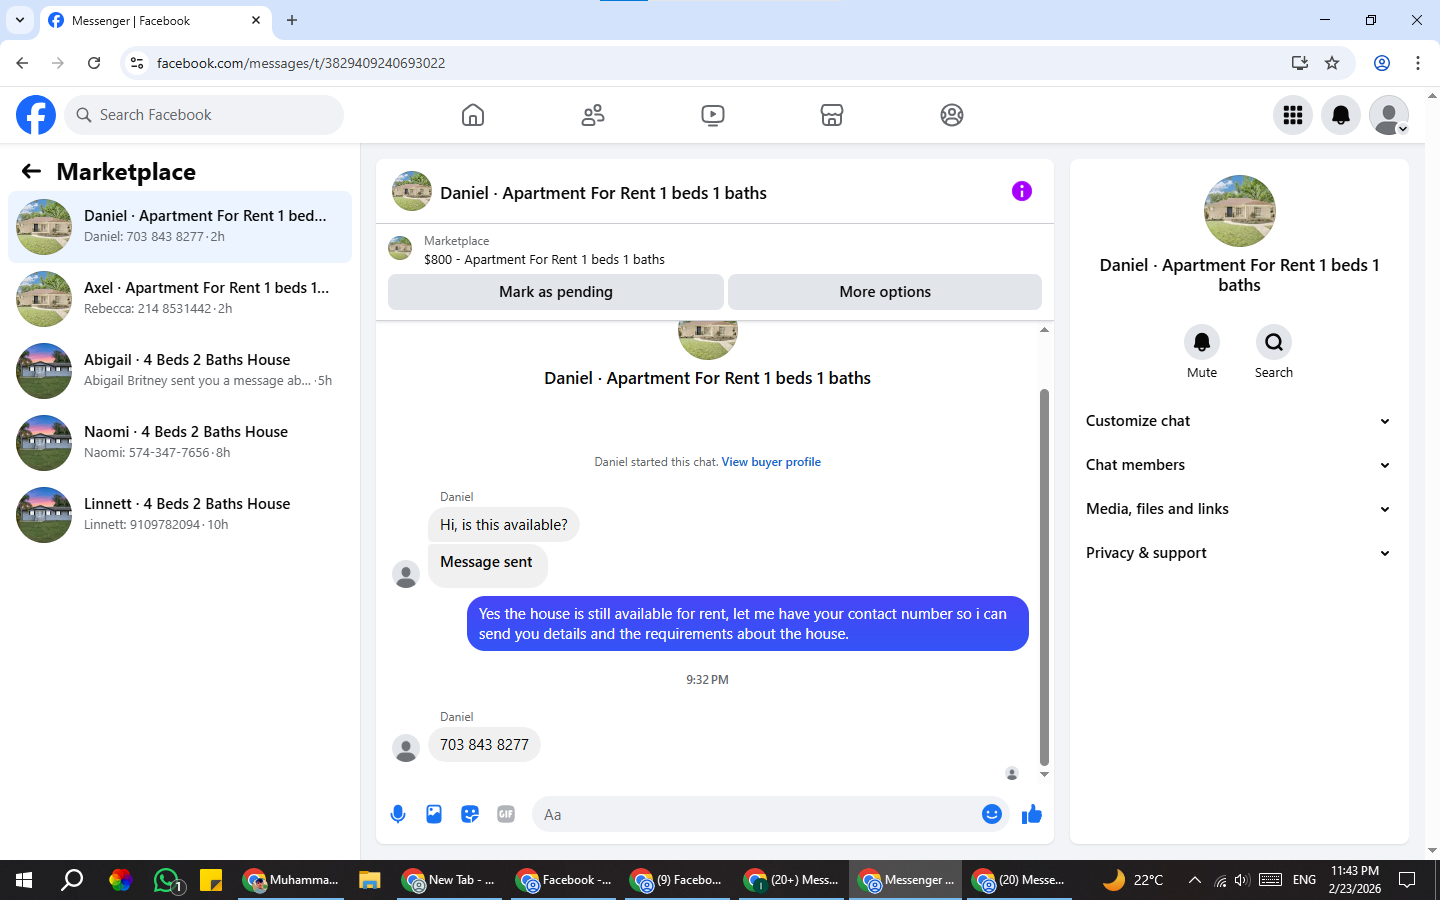Select the Daniel Apartment For Rent conversation

pos(180,227)
